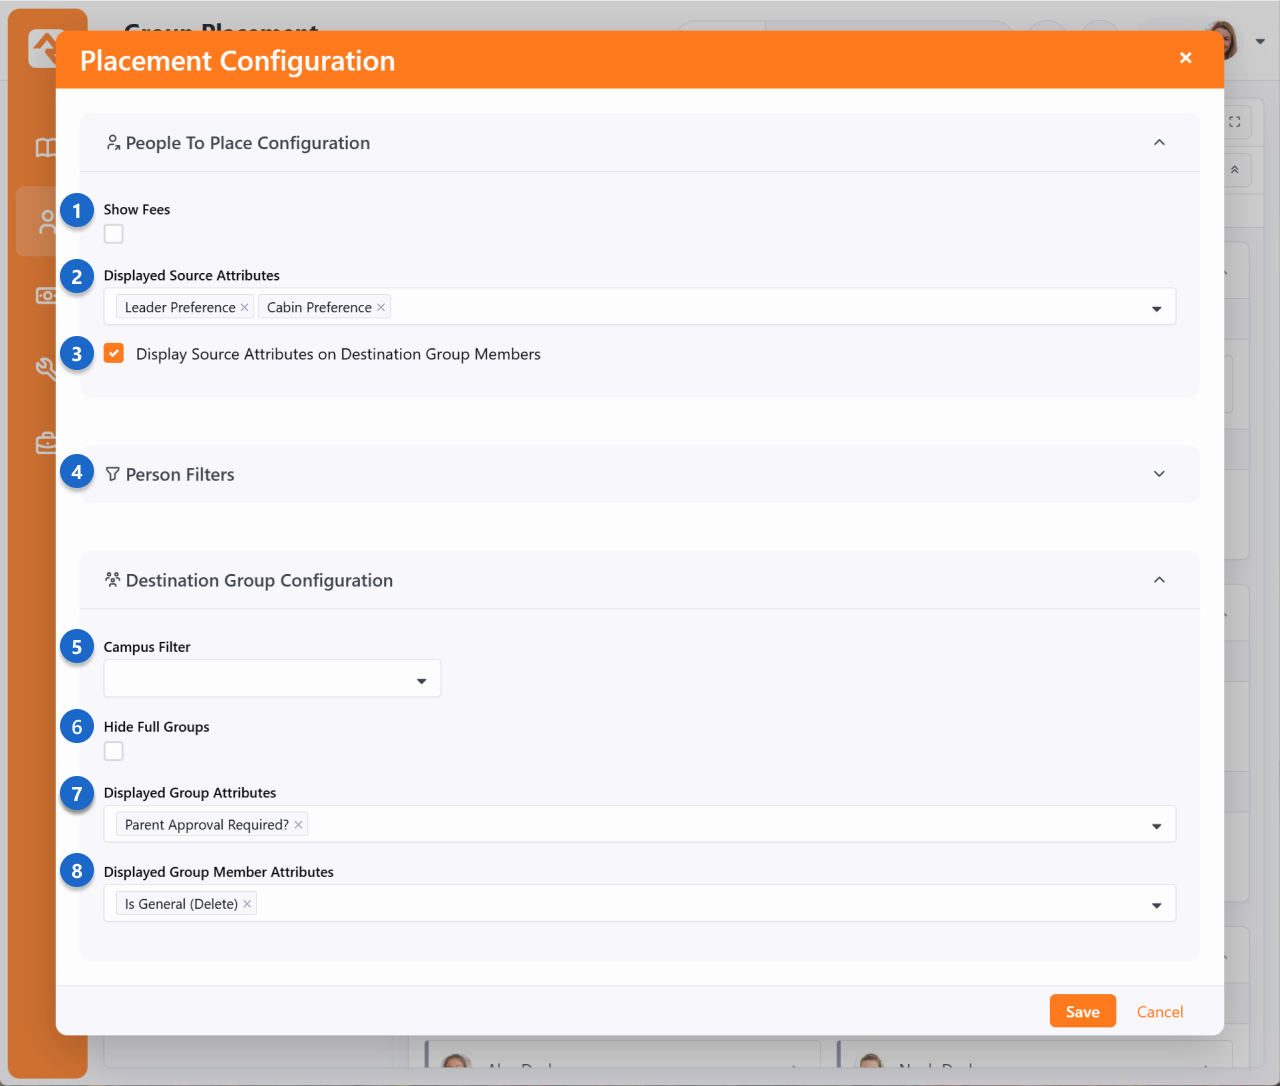Open the Displayed Source Attributes dropdown arrow
This screenshot has height=1086, width=1280.
click(x=1156, y=308)
